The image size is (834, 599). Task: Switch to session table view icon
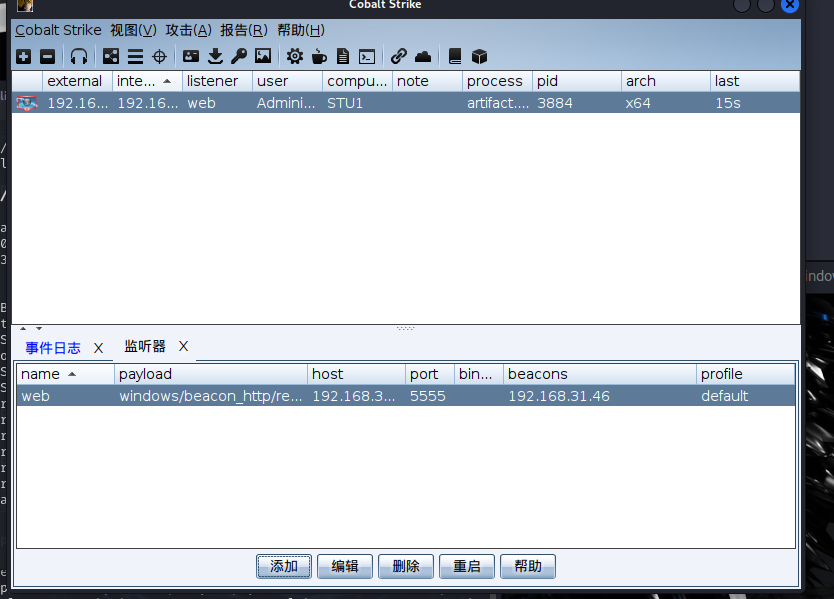pos(135,56)
